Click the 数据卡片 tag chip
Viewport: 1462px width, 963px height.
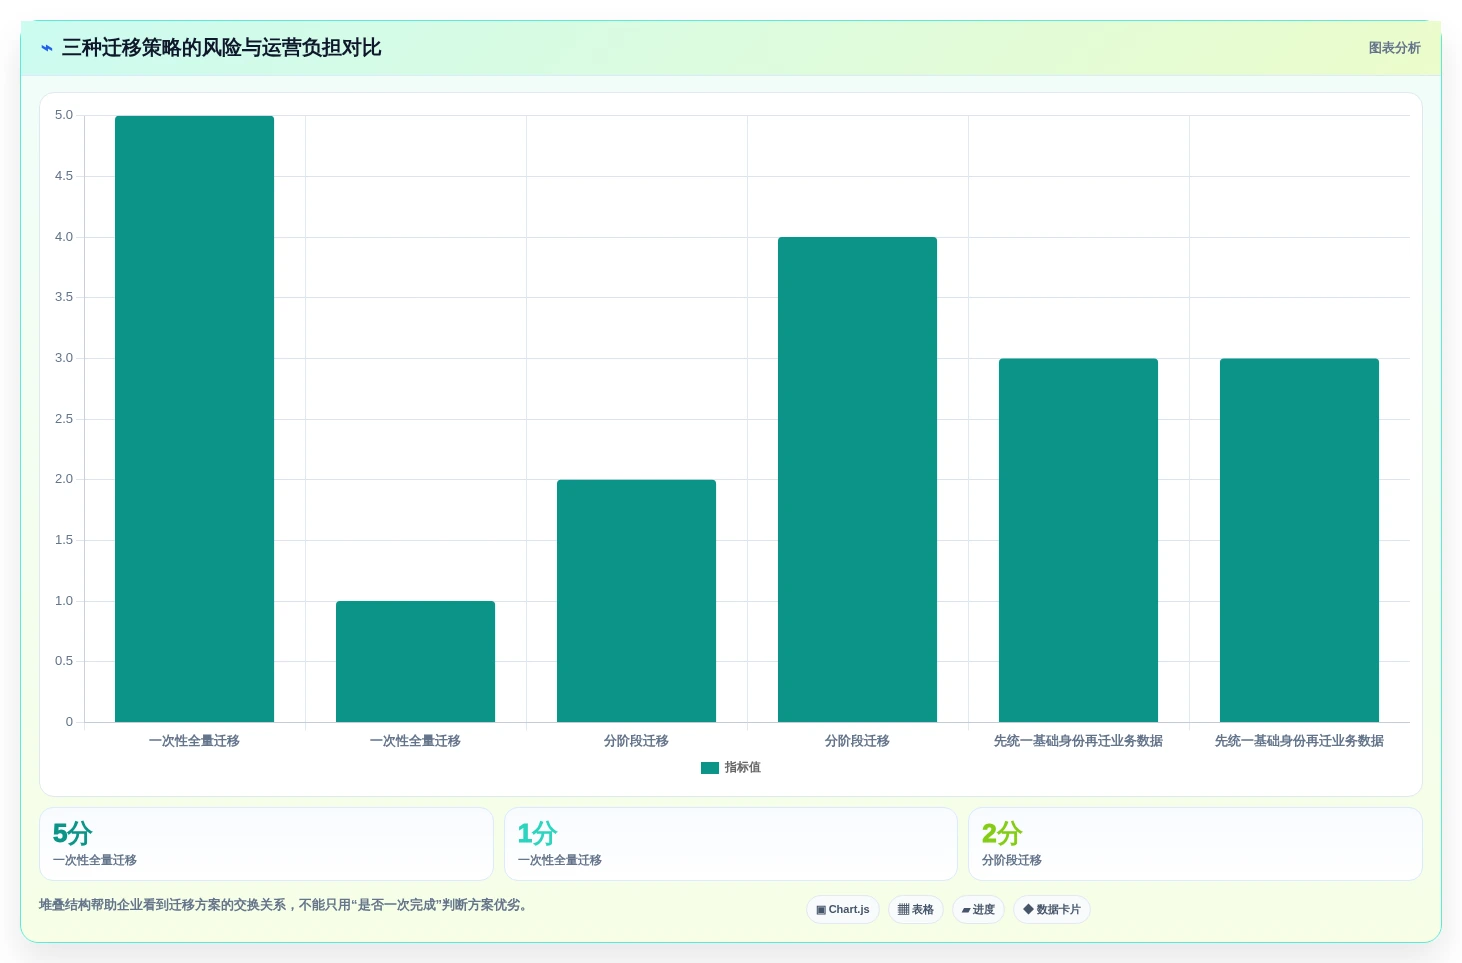[1052, 910]
